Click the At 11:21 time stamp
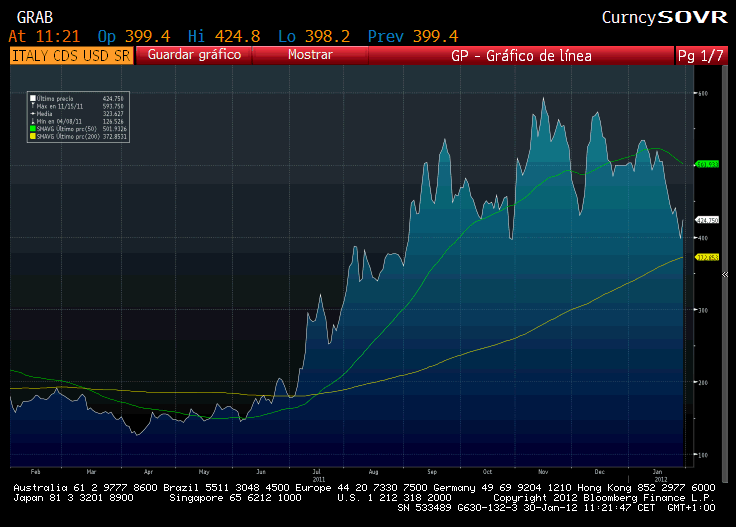 (x=45, y=36)
